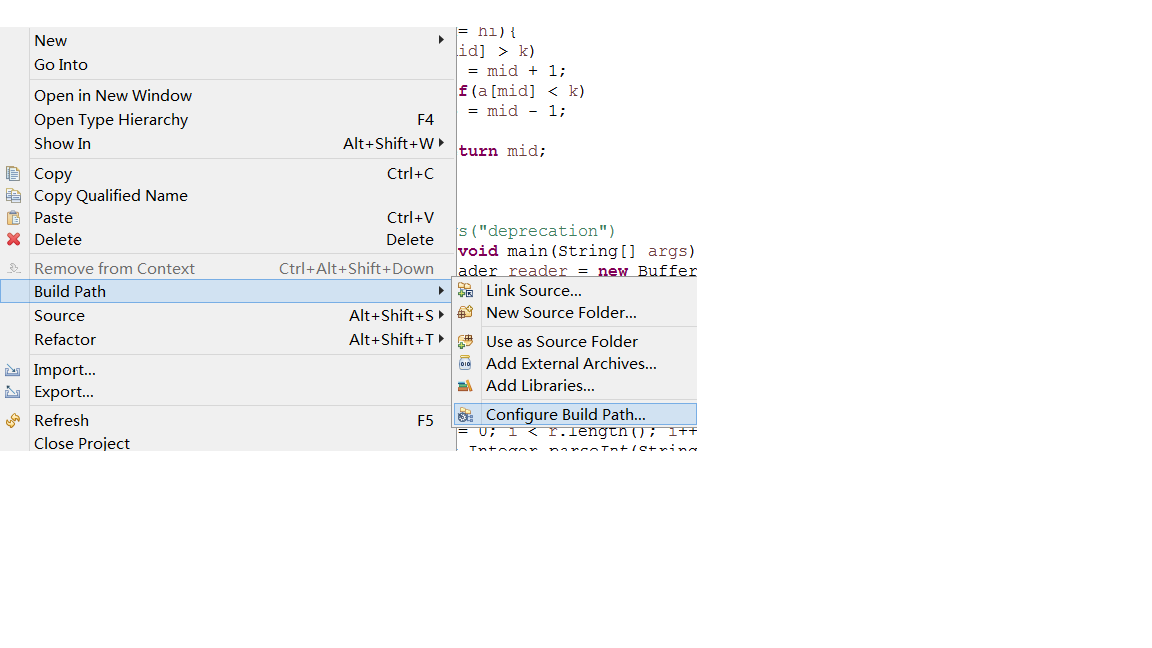Click the Alt+Shift+S shortcut text

pos(392,315)
